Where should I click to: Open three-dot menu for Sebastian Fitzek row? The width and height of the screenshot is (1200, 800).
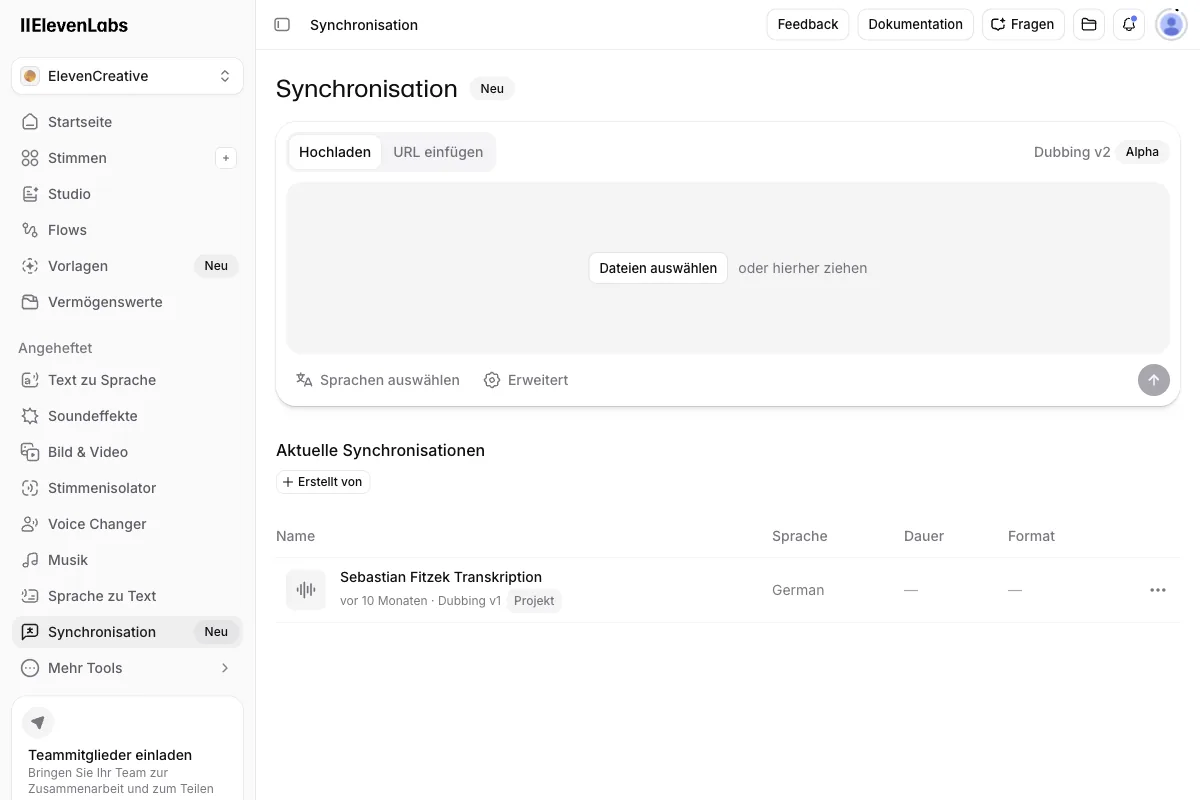1158,590
